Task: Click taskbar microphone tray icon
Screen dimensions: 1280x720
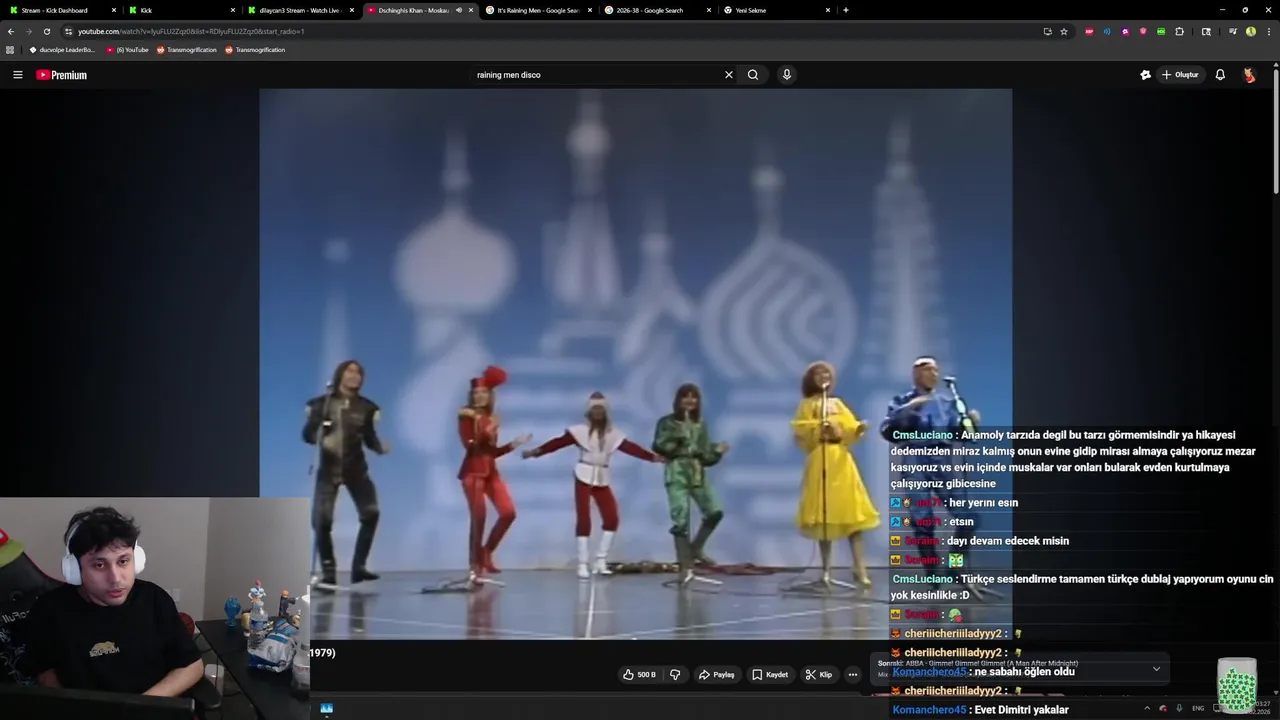Action: (1179, 708)
